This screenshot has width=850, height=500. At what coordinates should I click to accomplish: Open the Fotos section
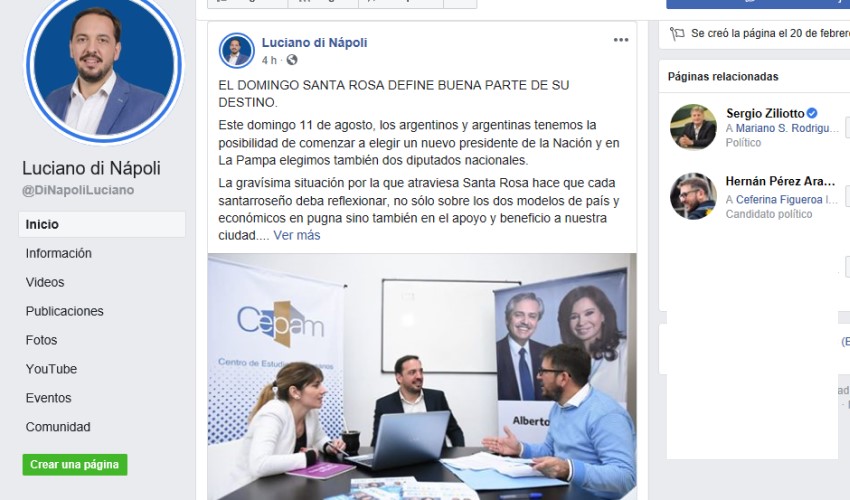[41, 340]
